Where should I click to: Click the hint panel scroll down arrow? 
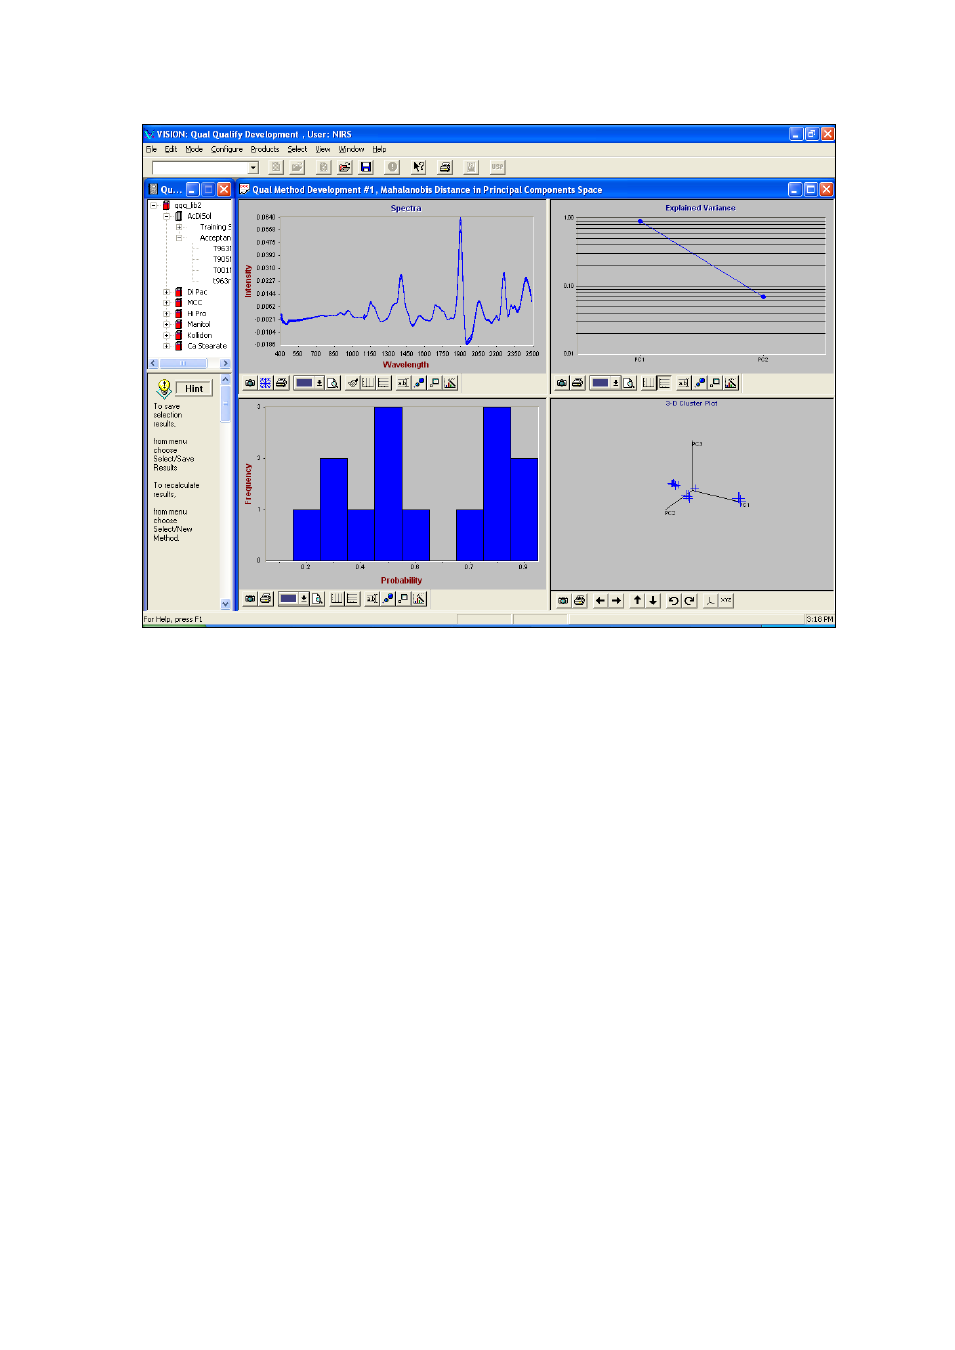(225, 604)
